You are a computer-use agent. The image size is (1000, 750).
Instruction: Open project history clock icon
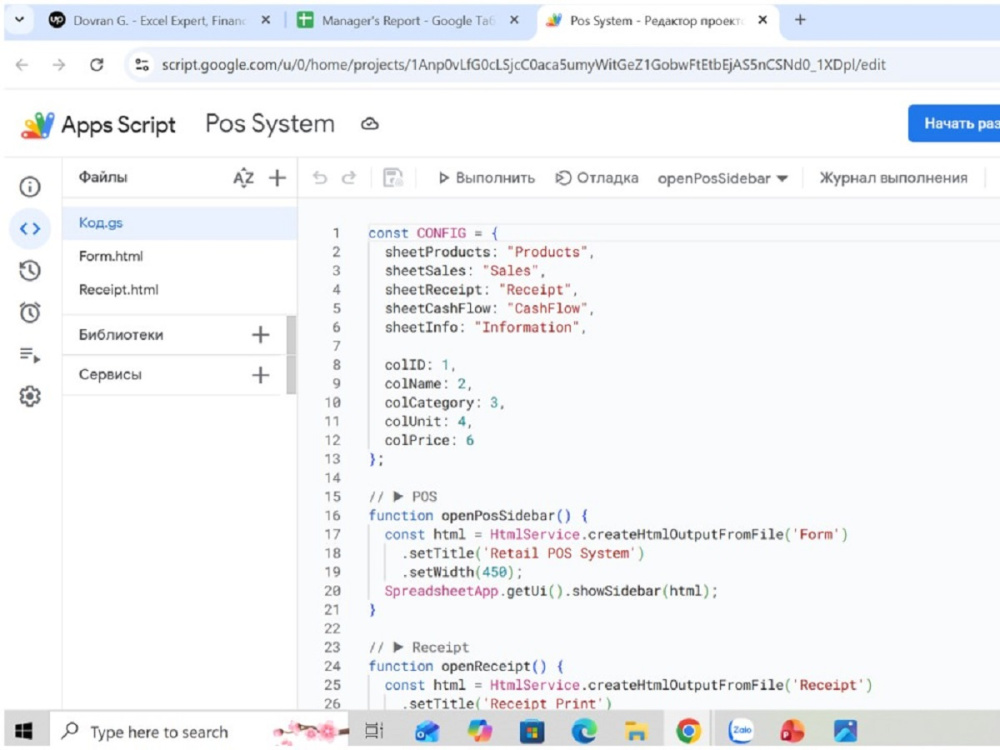coord(30,270)
